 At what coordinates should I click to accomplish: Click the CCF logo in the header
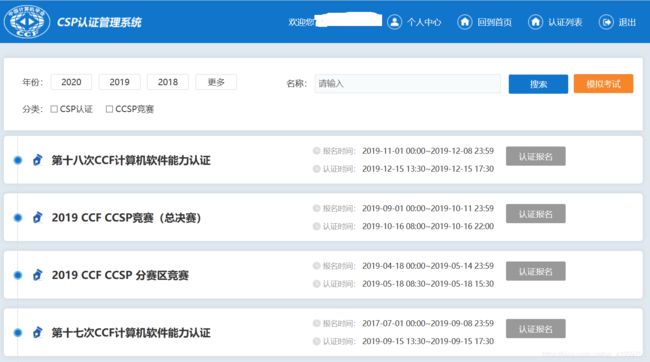27,22
